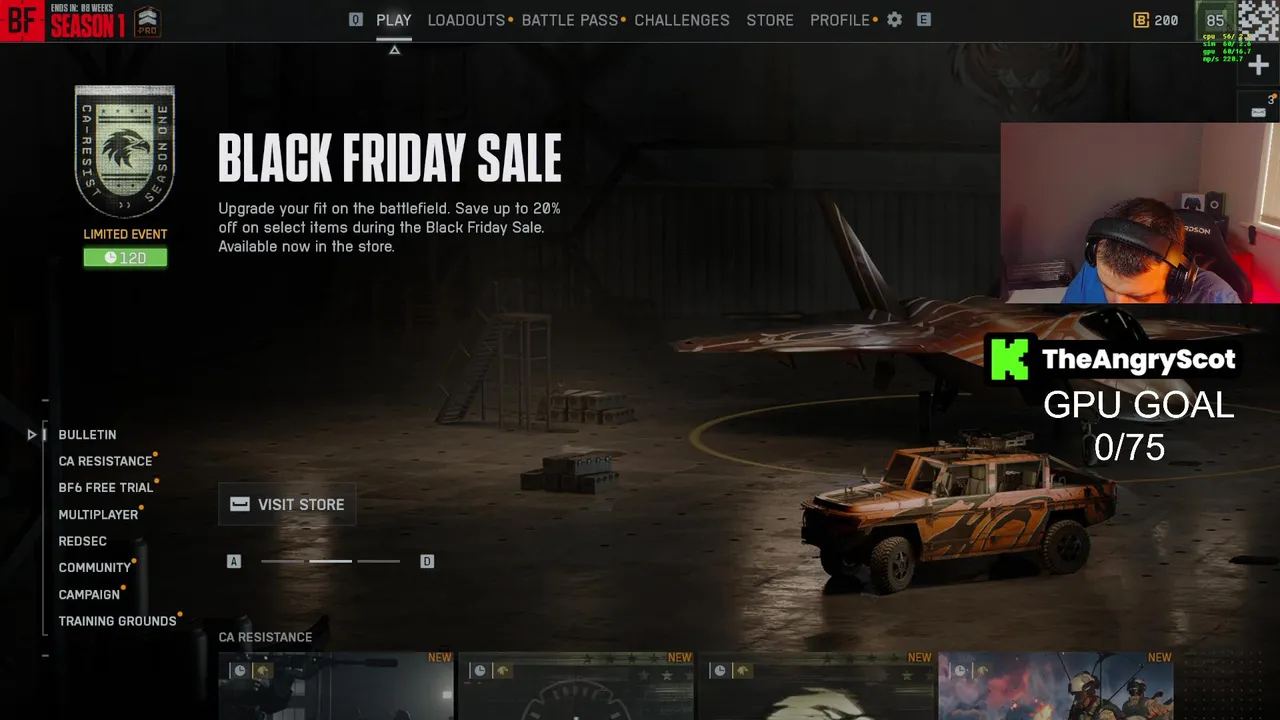This screenshot has width=1280, height=720.
Task: Click the plus icon at top right
Action: 1259,65
